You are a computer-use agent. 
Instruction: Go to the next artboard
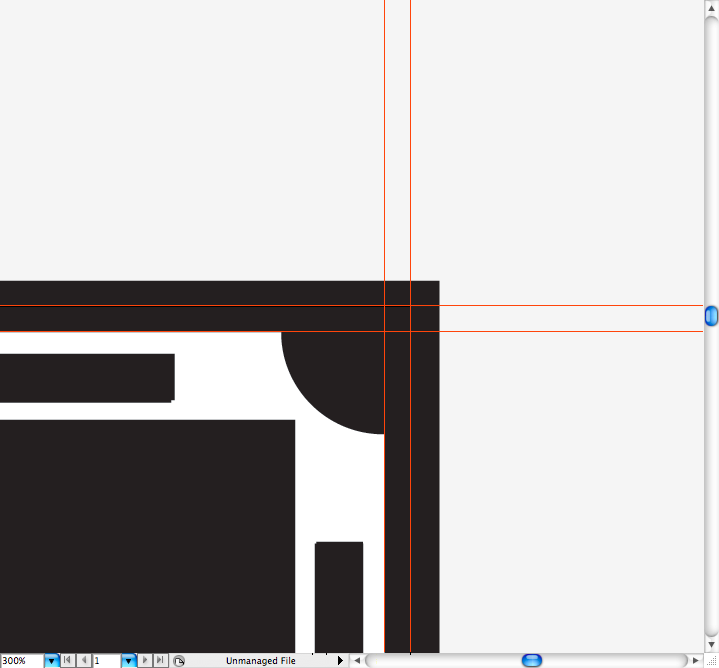click(144, 660)
